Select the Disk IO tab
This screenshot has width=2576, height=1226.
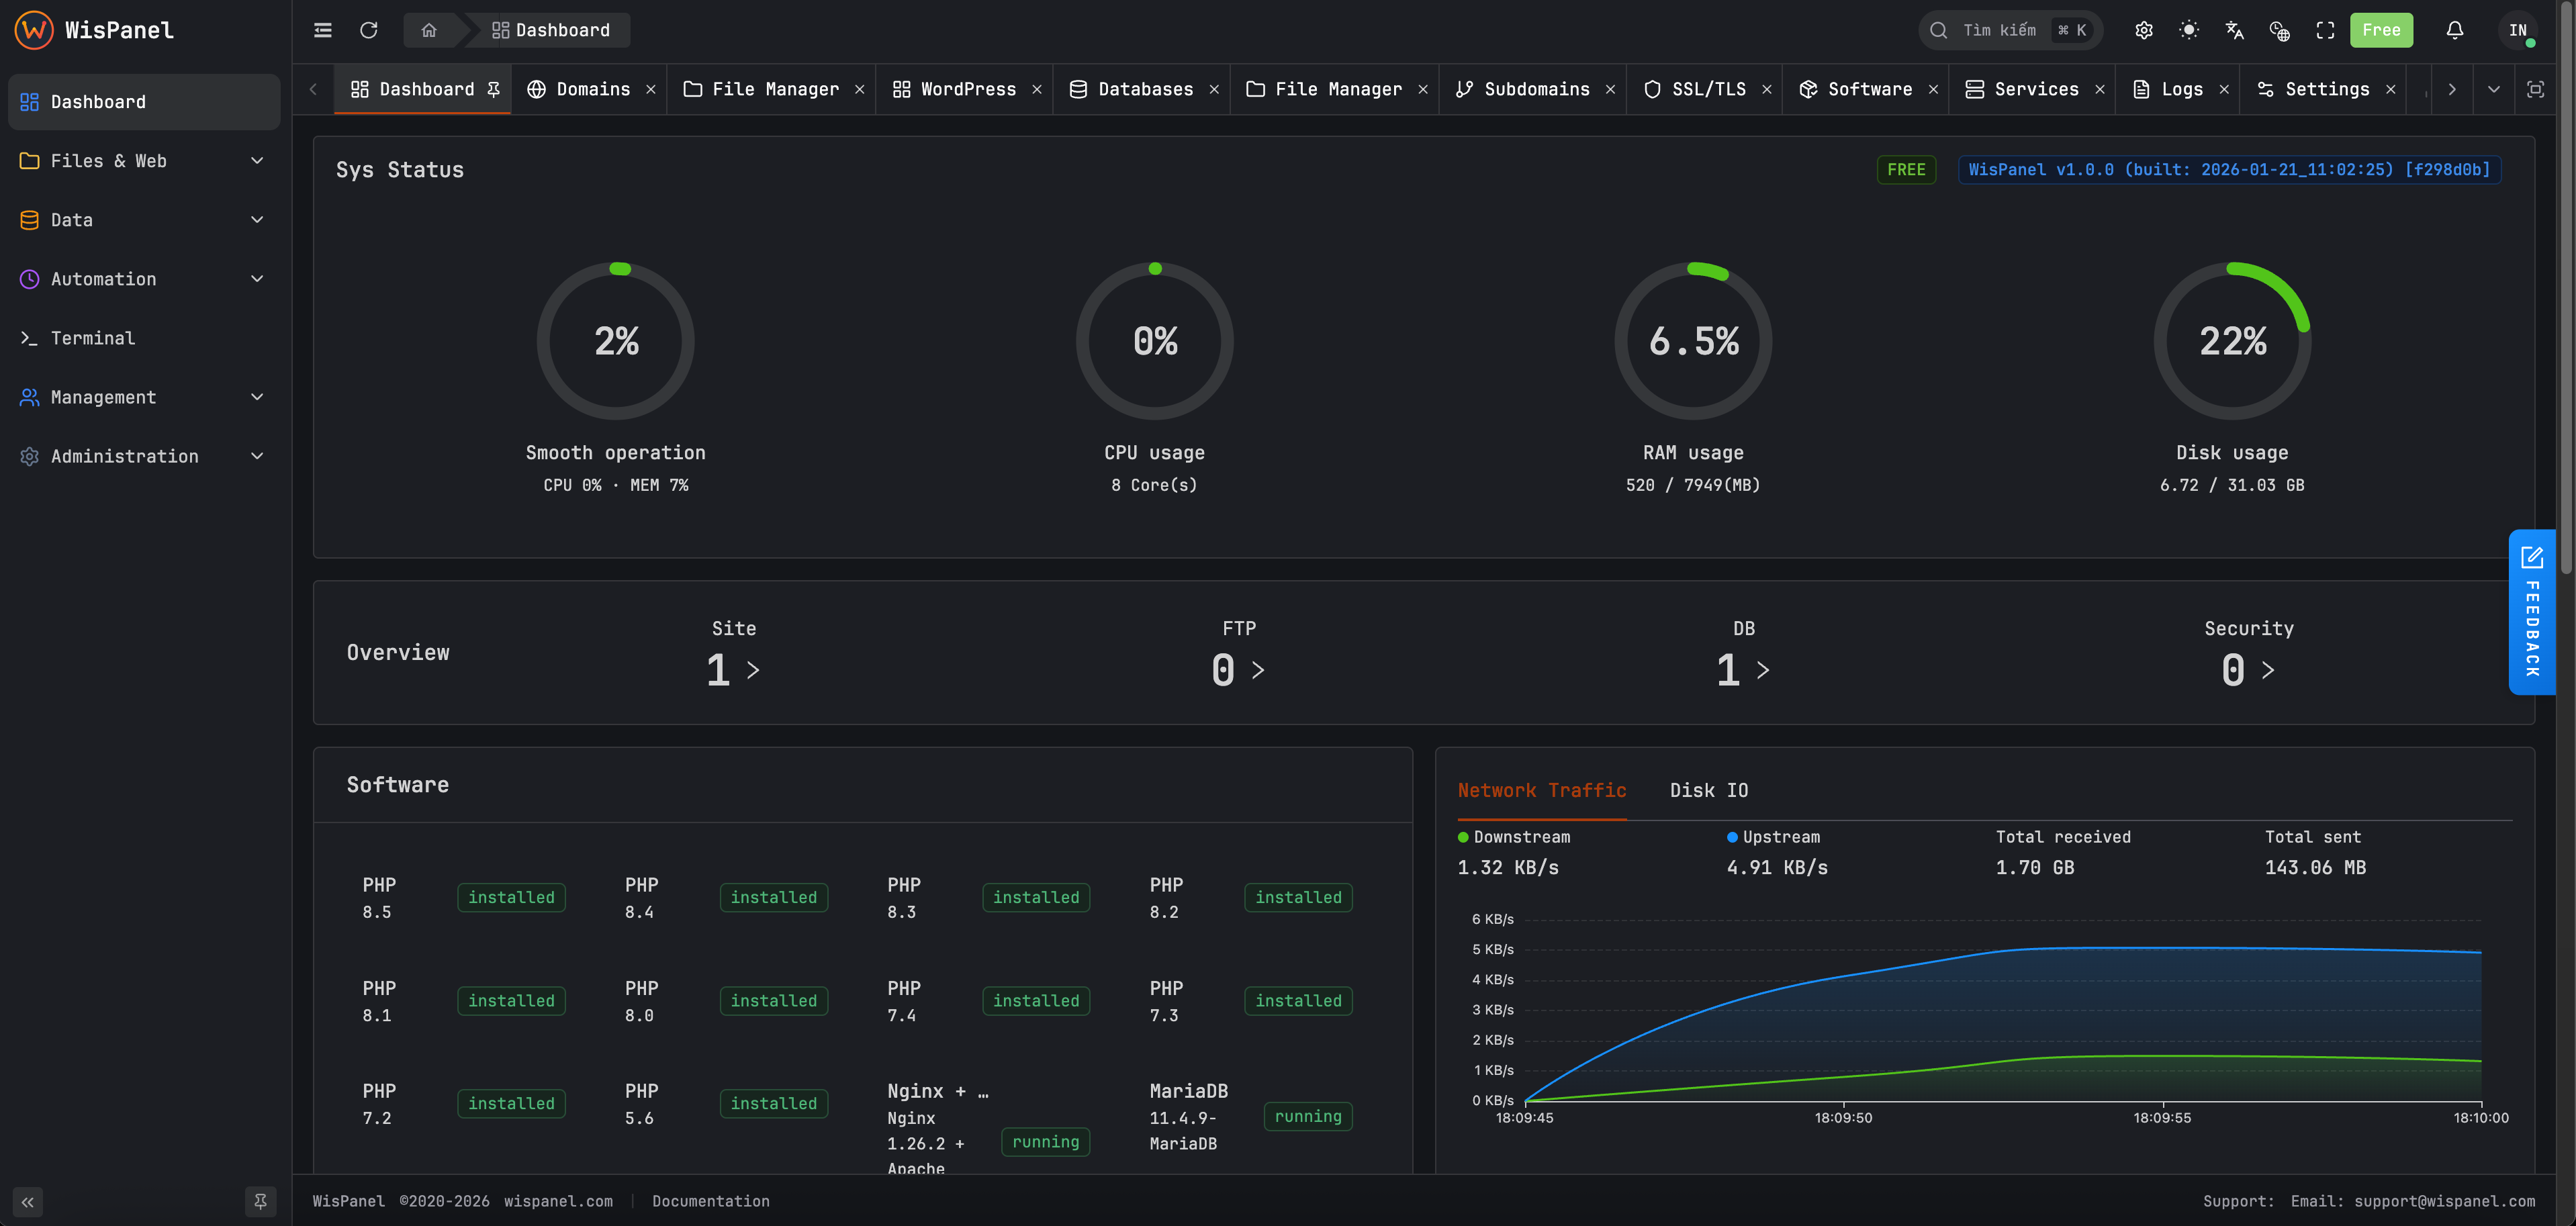(1709, 790)
